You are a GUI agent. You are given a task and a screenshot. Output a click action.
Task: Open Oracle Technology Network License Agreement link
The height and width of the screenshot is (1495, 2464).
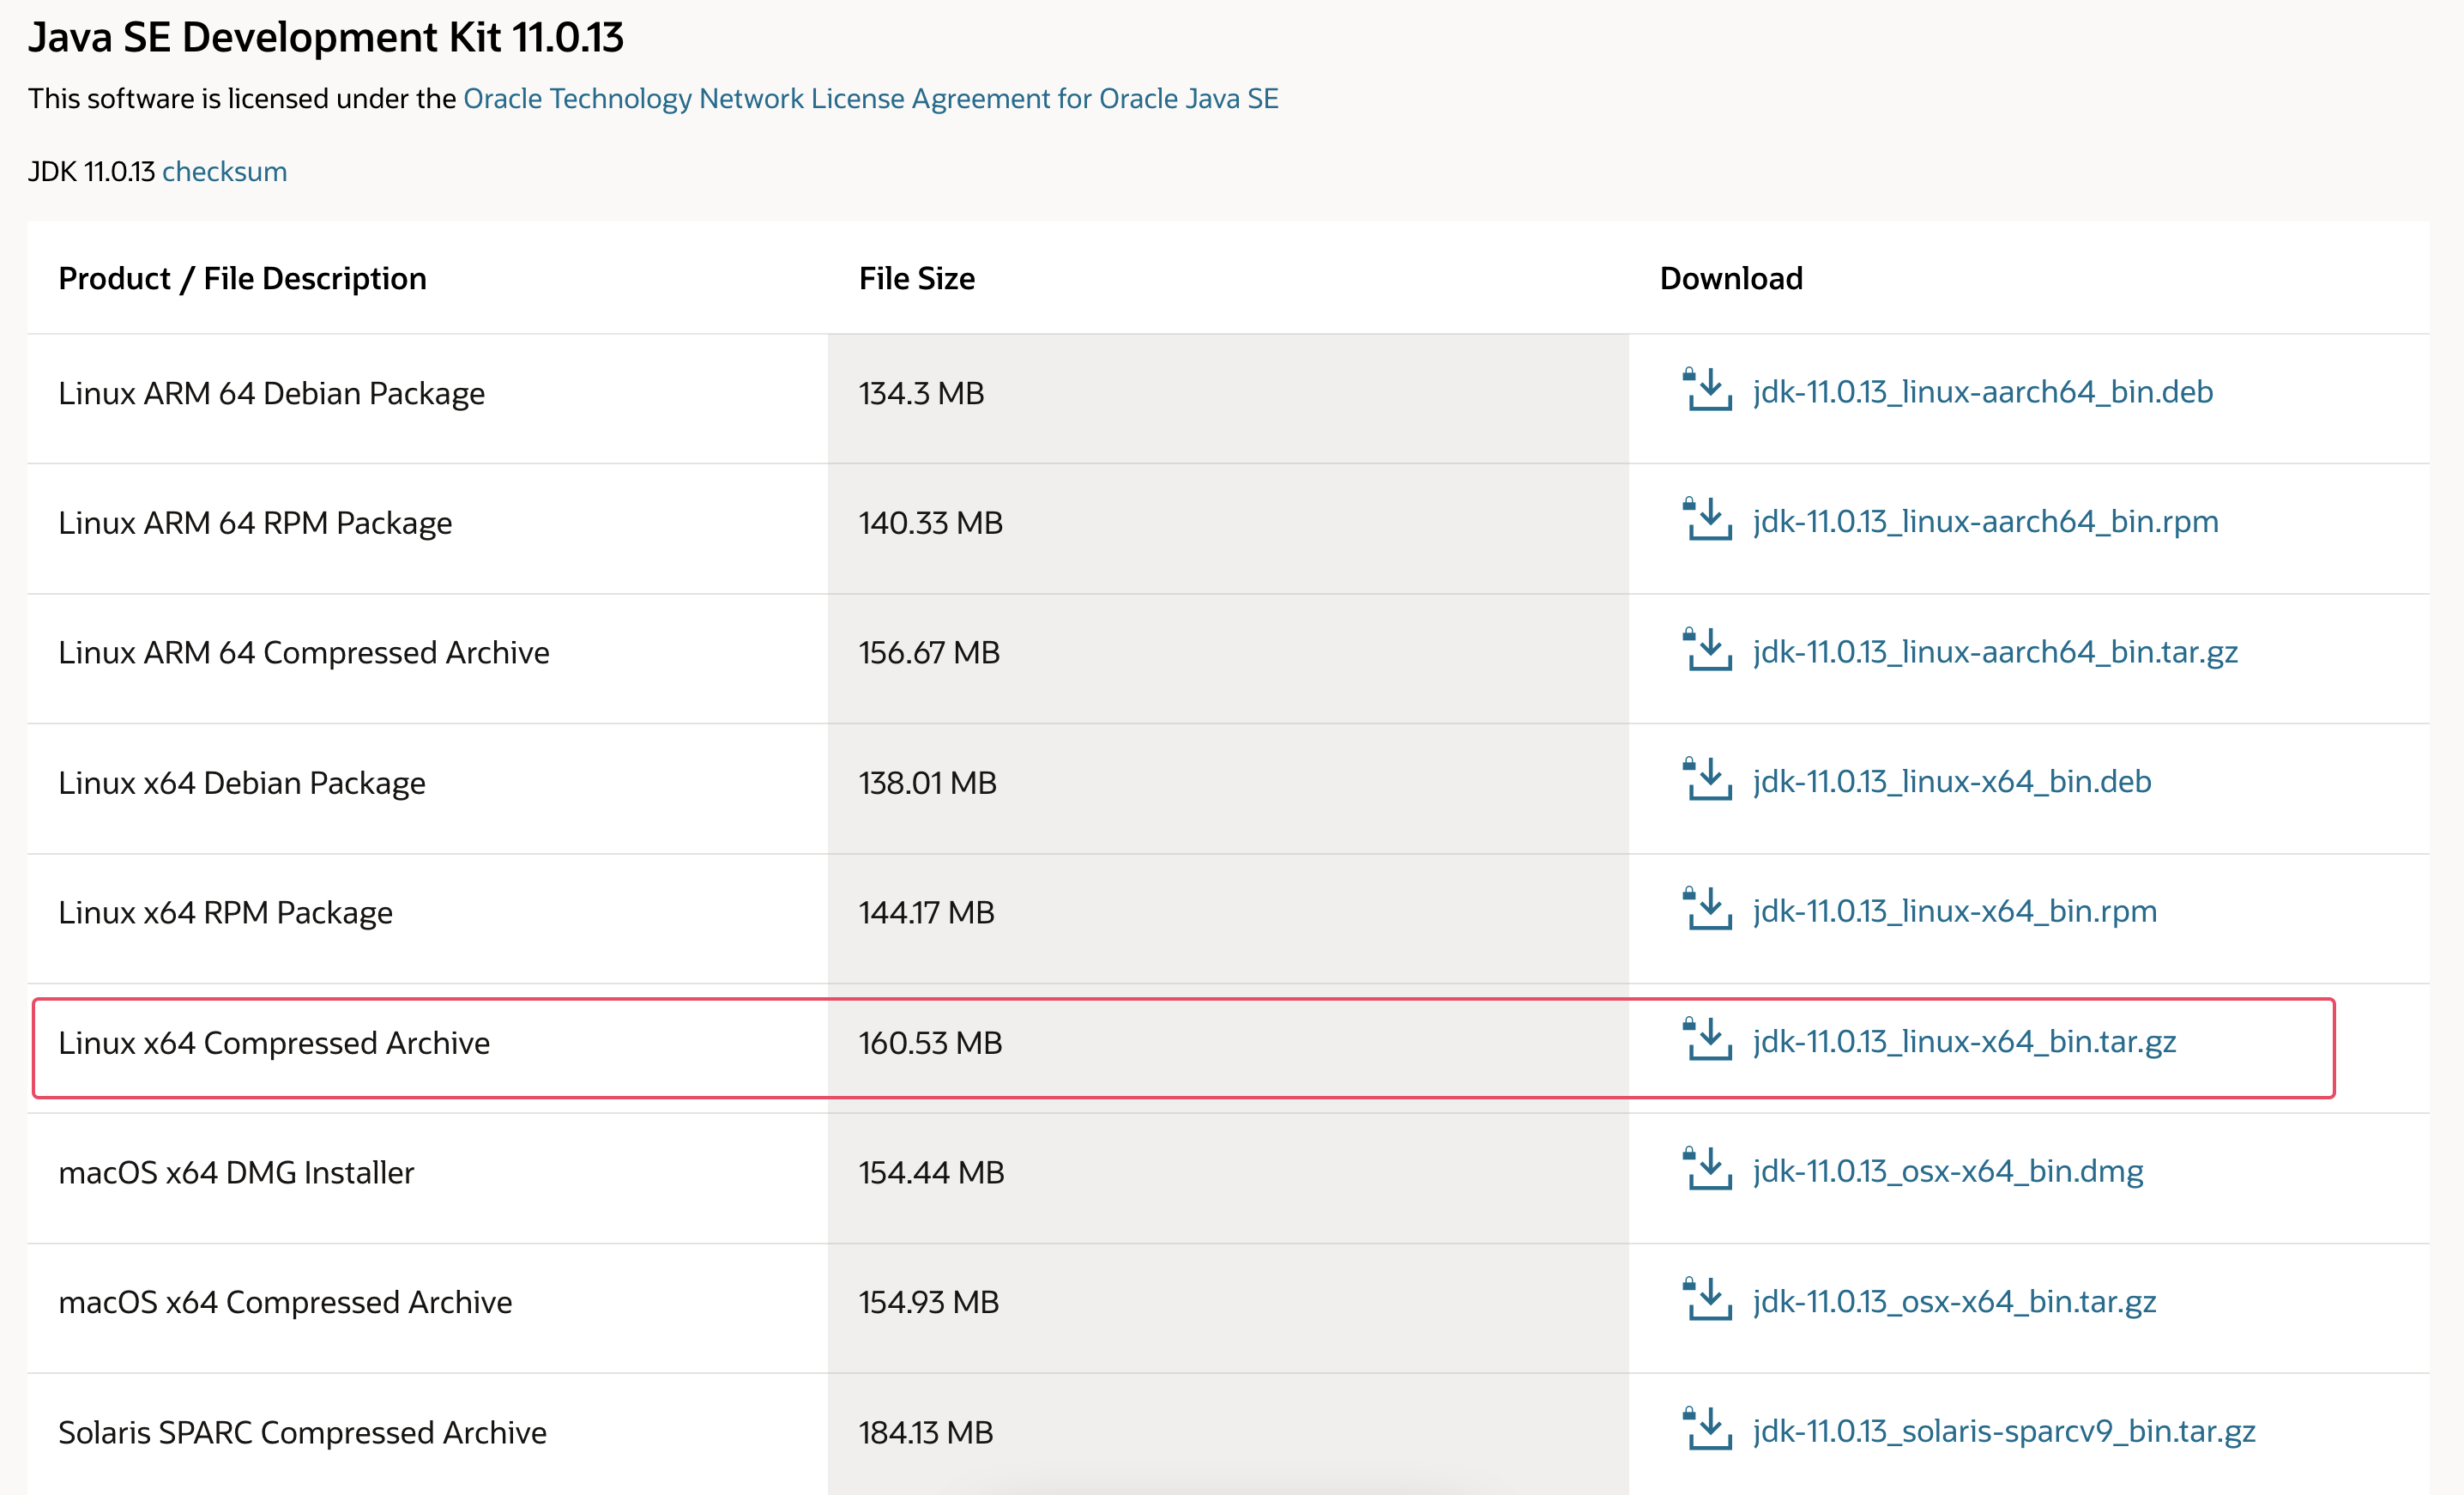tap(870, 98)
